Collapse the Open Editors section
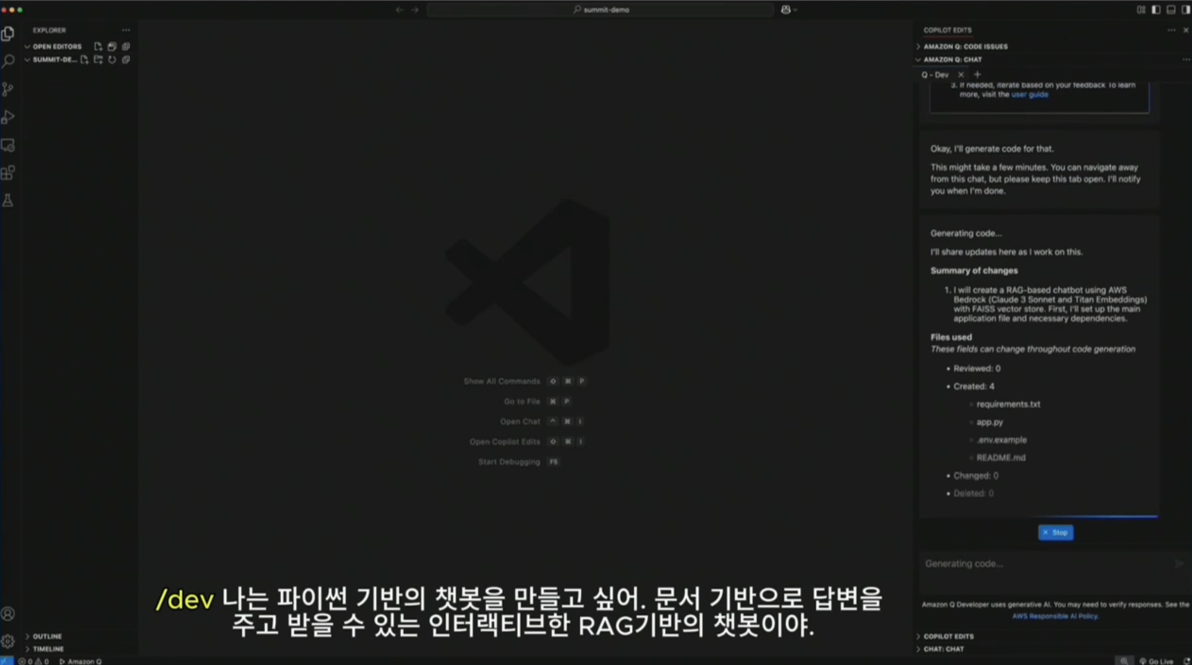Screen dimensions: 1192x665 [x=57, y=46]
